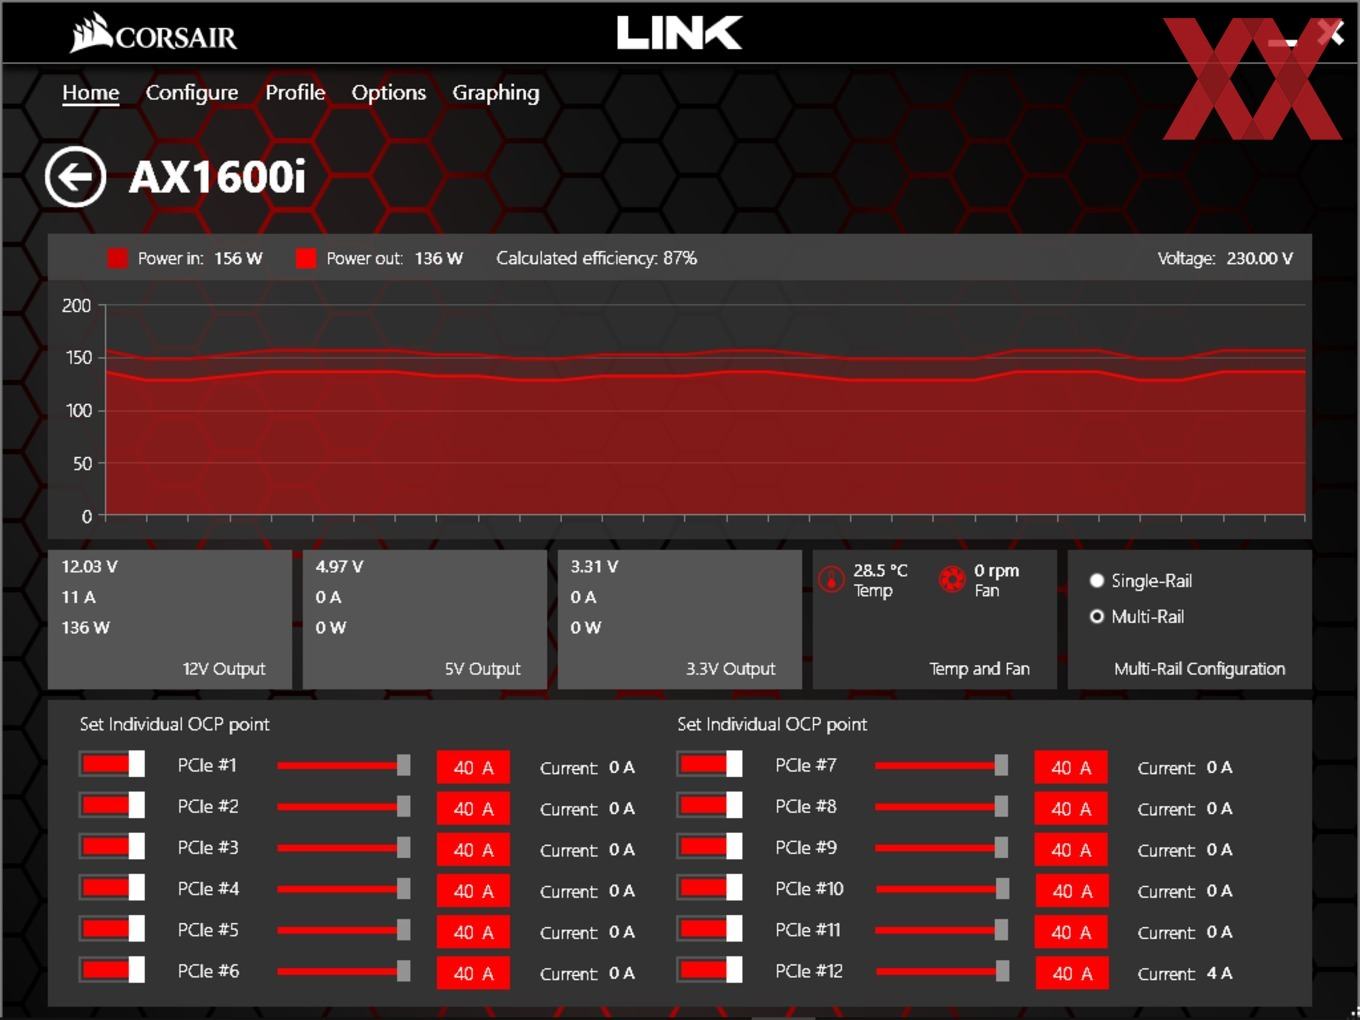Screen dimensions: 1360x1020
Task: Select the Single-Rail option
Action: [1141, 581]
